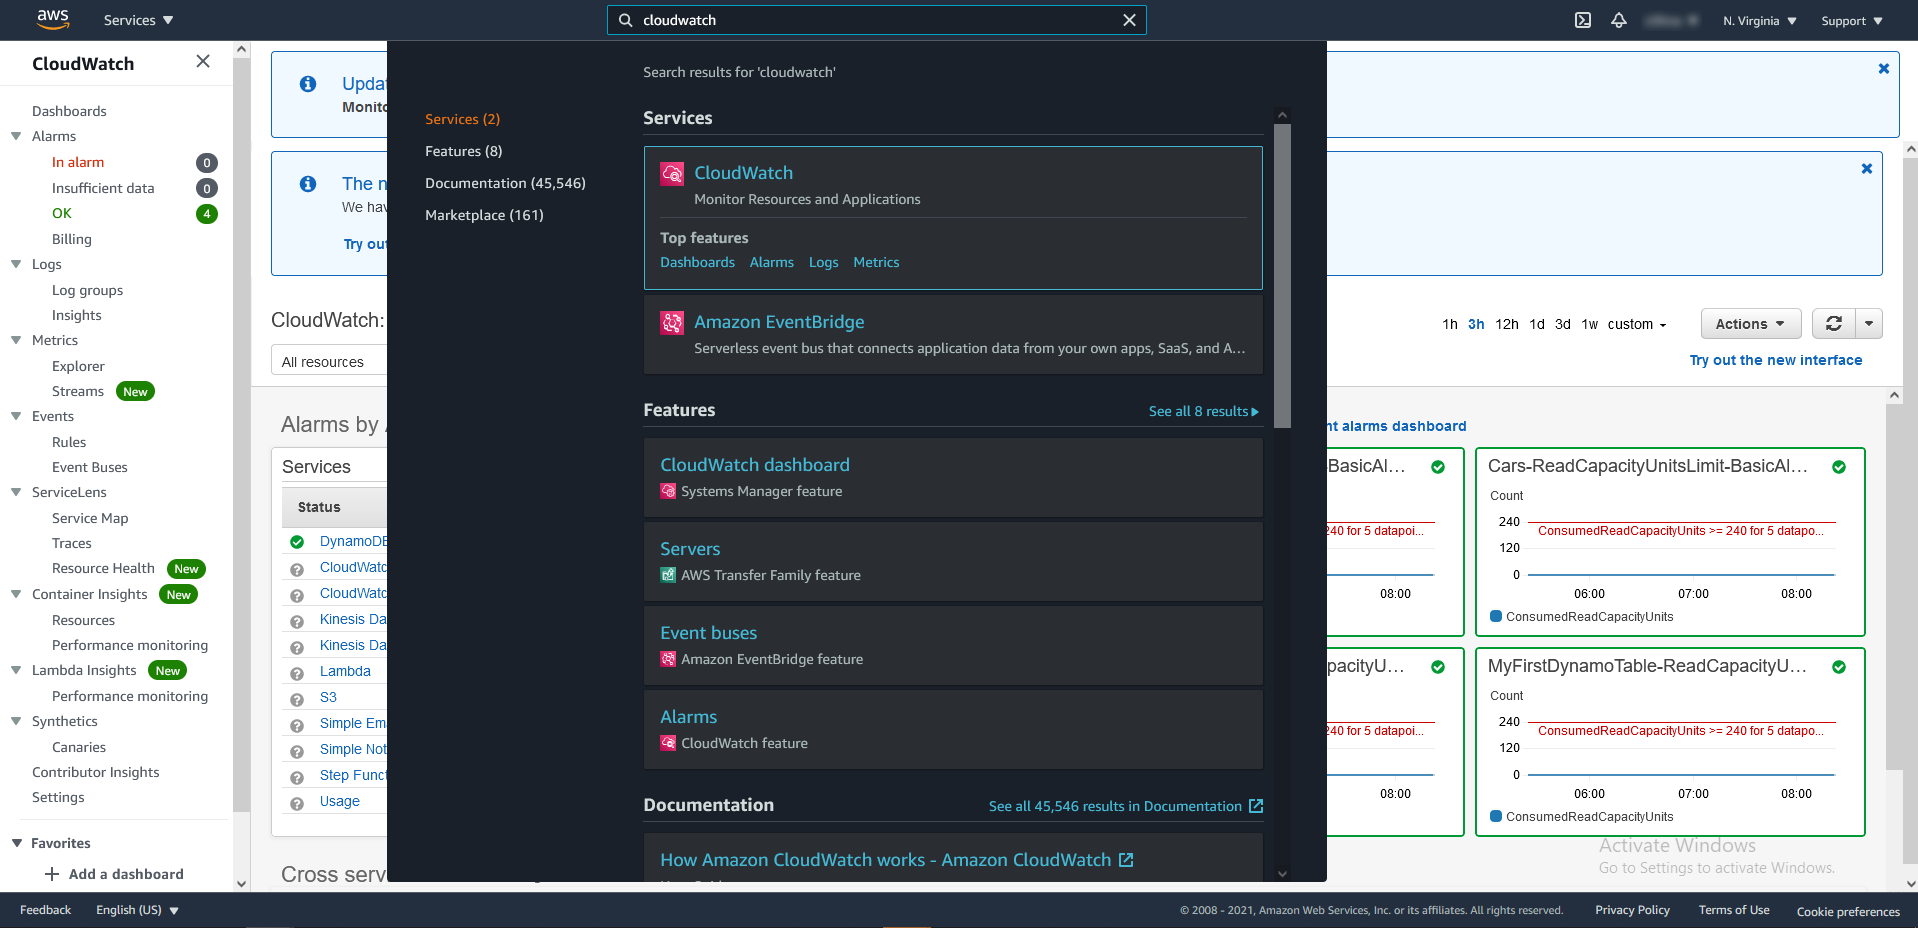
Task: Collapse the Alarms tree section
Action: point(16,136)
